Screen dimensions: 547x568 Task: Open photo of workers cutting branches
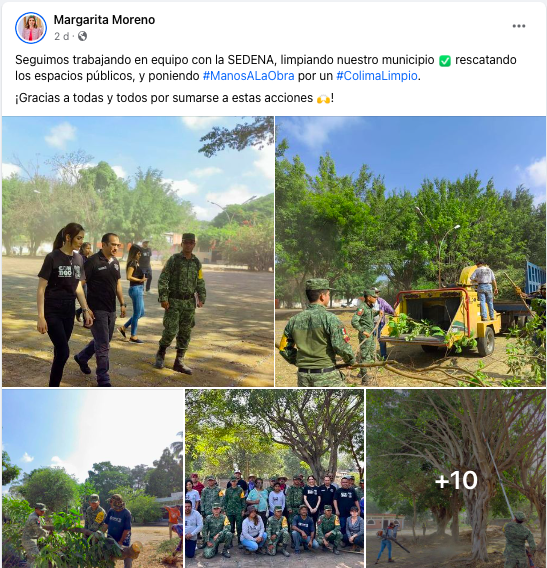coord(93,479)
